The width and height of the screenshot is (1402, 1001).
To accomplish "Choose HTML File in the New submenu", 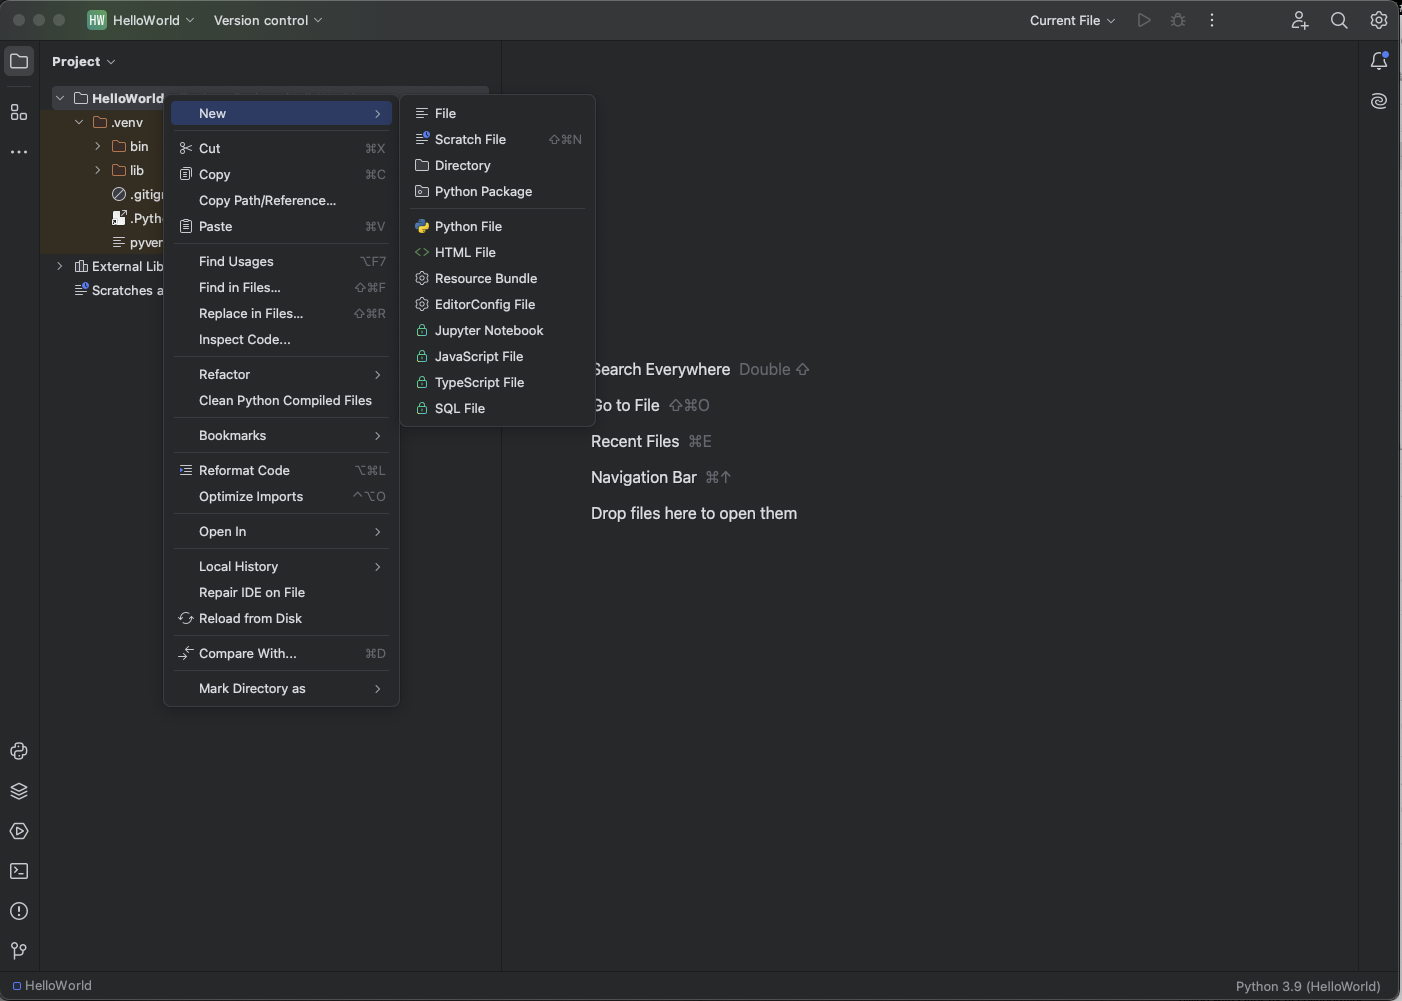I will pos(497,252).
